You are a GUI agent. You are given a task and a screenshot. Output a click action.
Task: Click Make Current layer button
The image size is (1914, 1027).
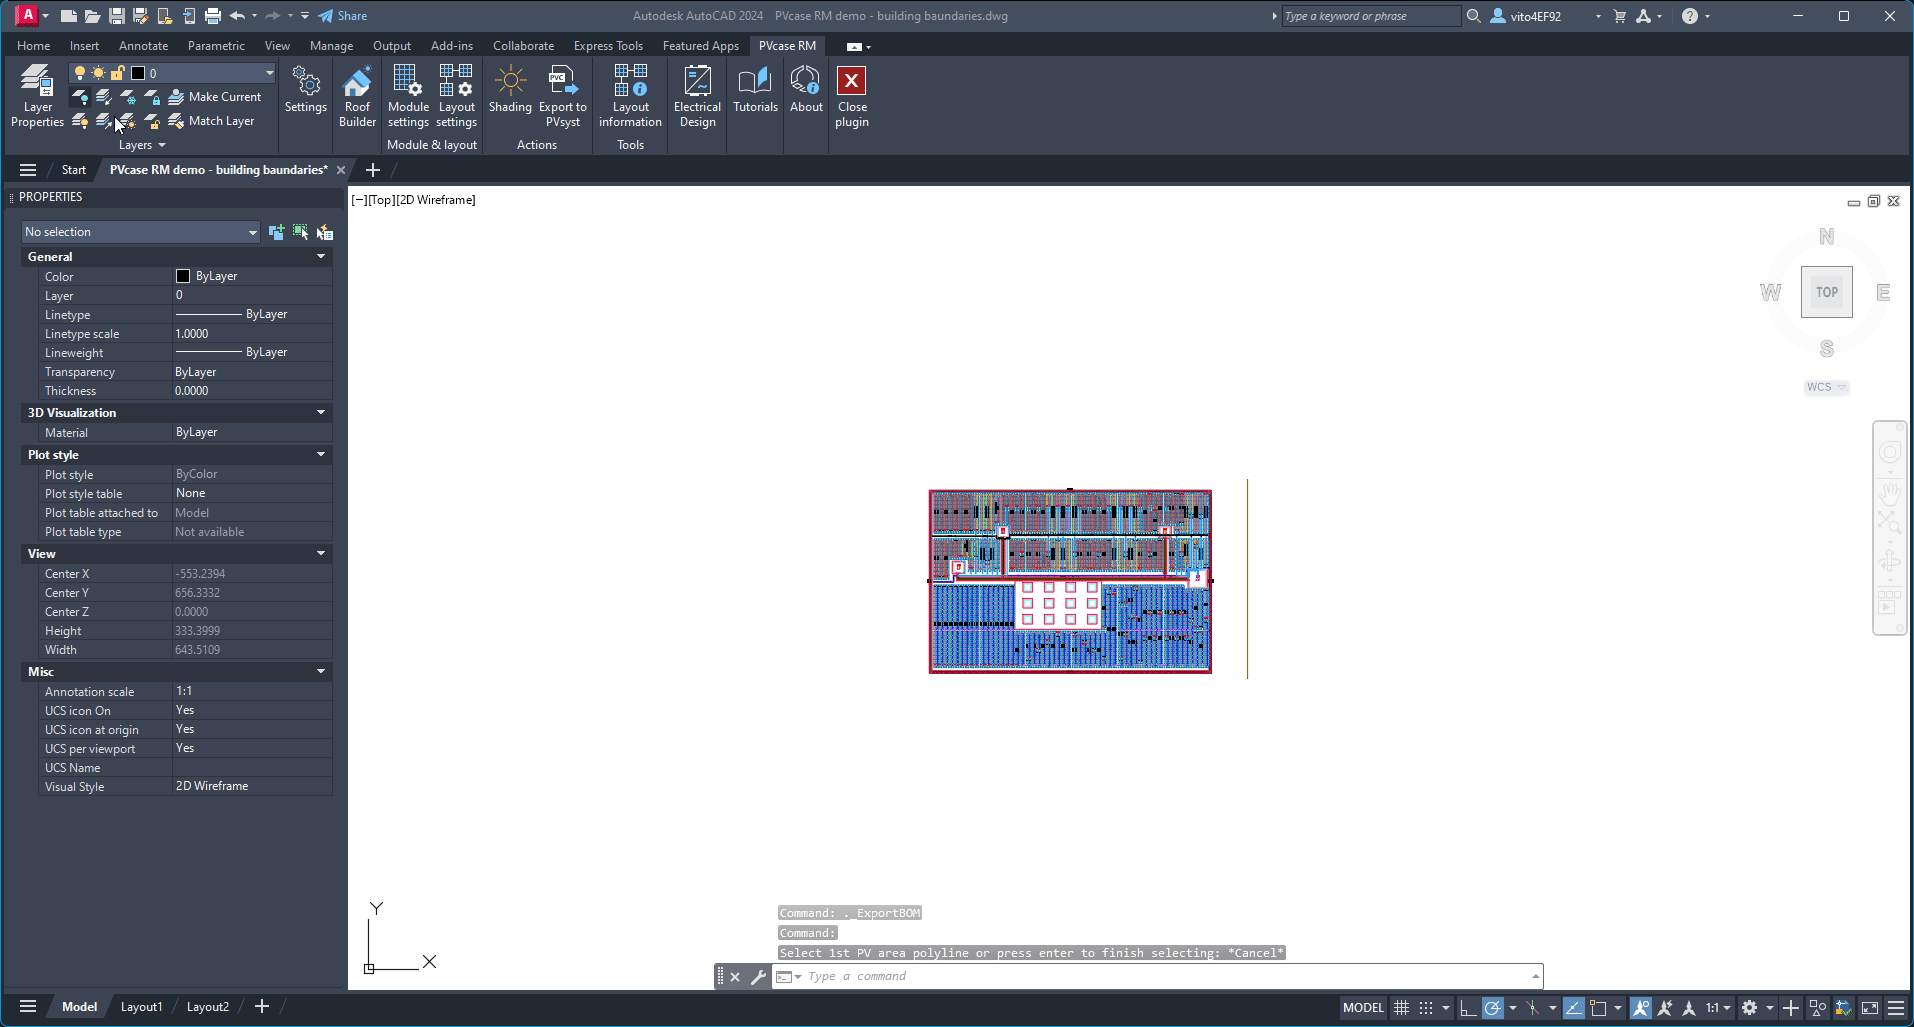click(215, 97)
